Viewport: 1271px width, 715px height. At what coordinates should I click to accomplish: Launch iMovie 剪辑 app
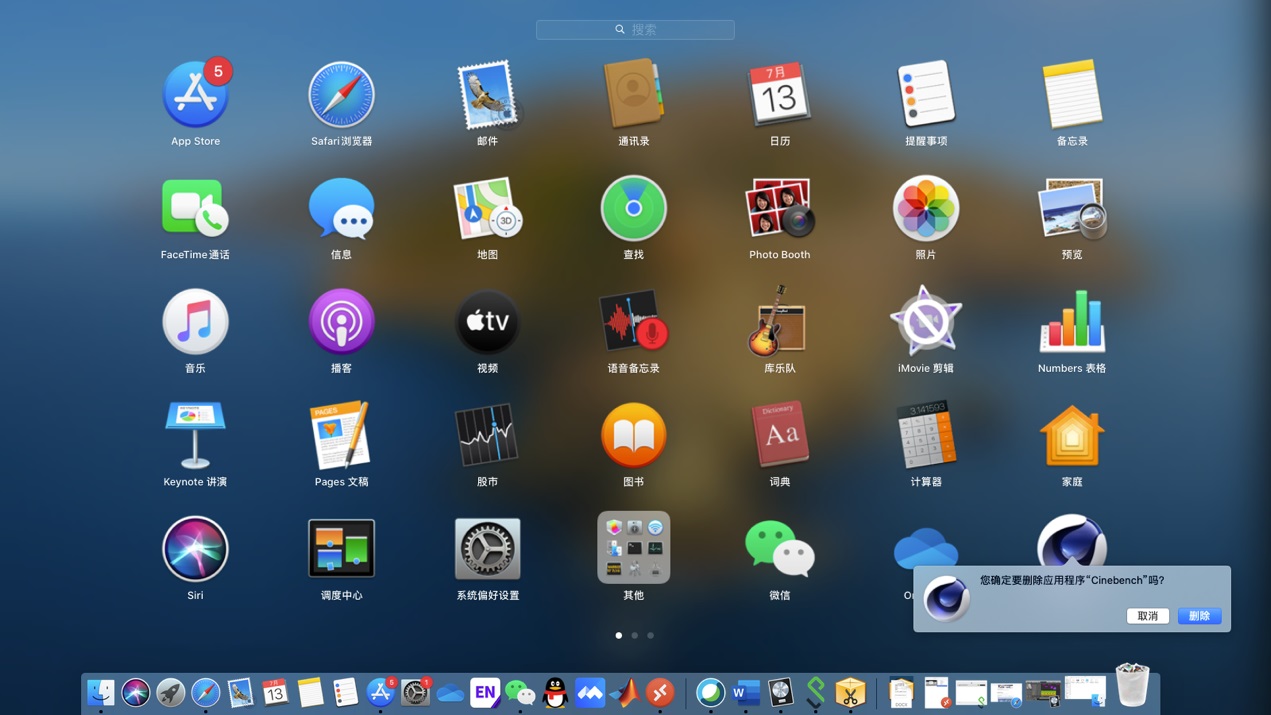pyautogui.click(x=926, y=322)
